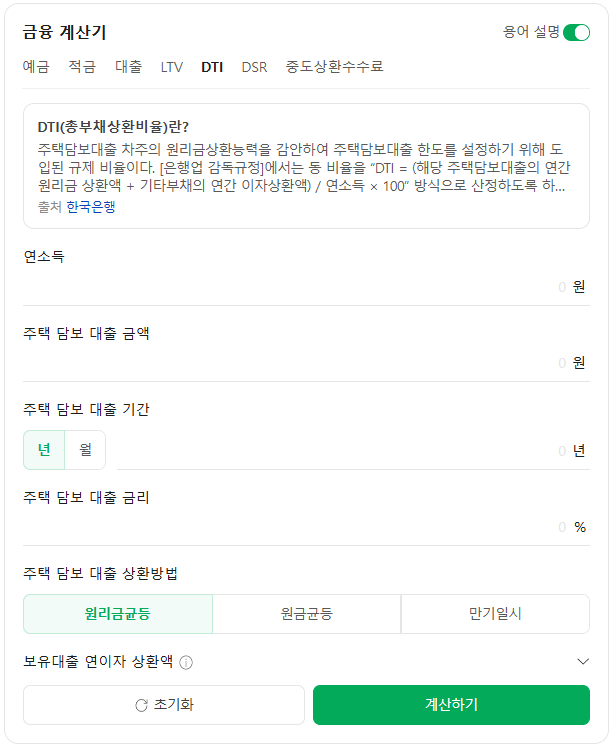
Task: Toggle the 용어 설명 switch
Action: (576, 32)
